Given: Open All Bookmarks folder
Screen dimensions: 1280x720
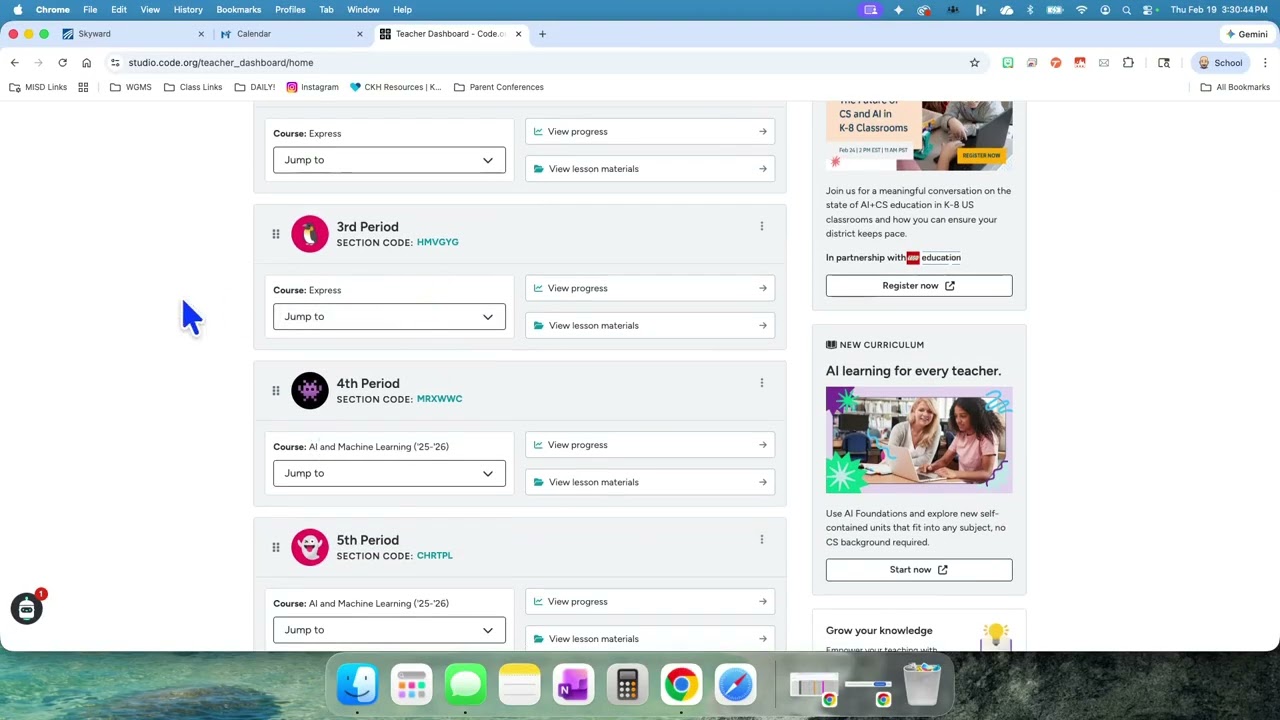Looking at the screenshot, I should click(x=1235, y=87).
